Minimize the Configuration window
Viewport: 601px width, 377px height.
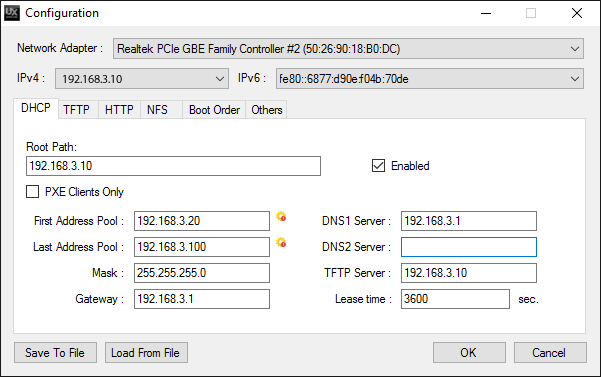tap(486, 13)
